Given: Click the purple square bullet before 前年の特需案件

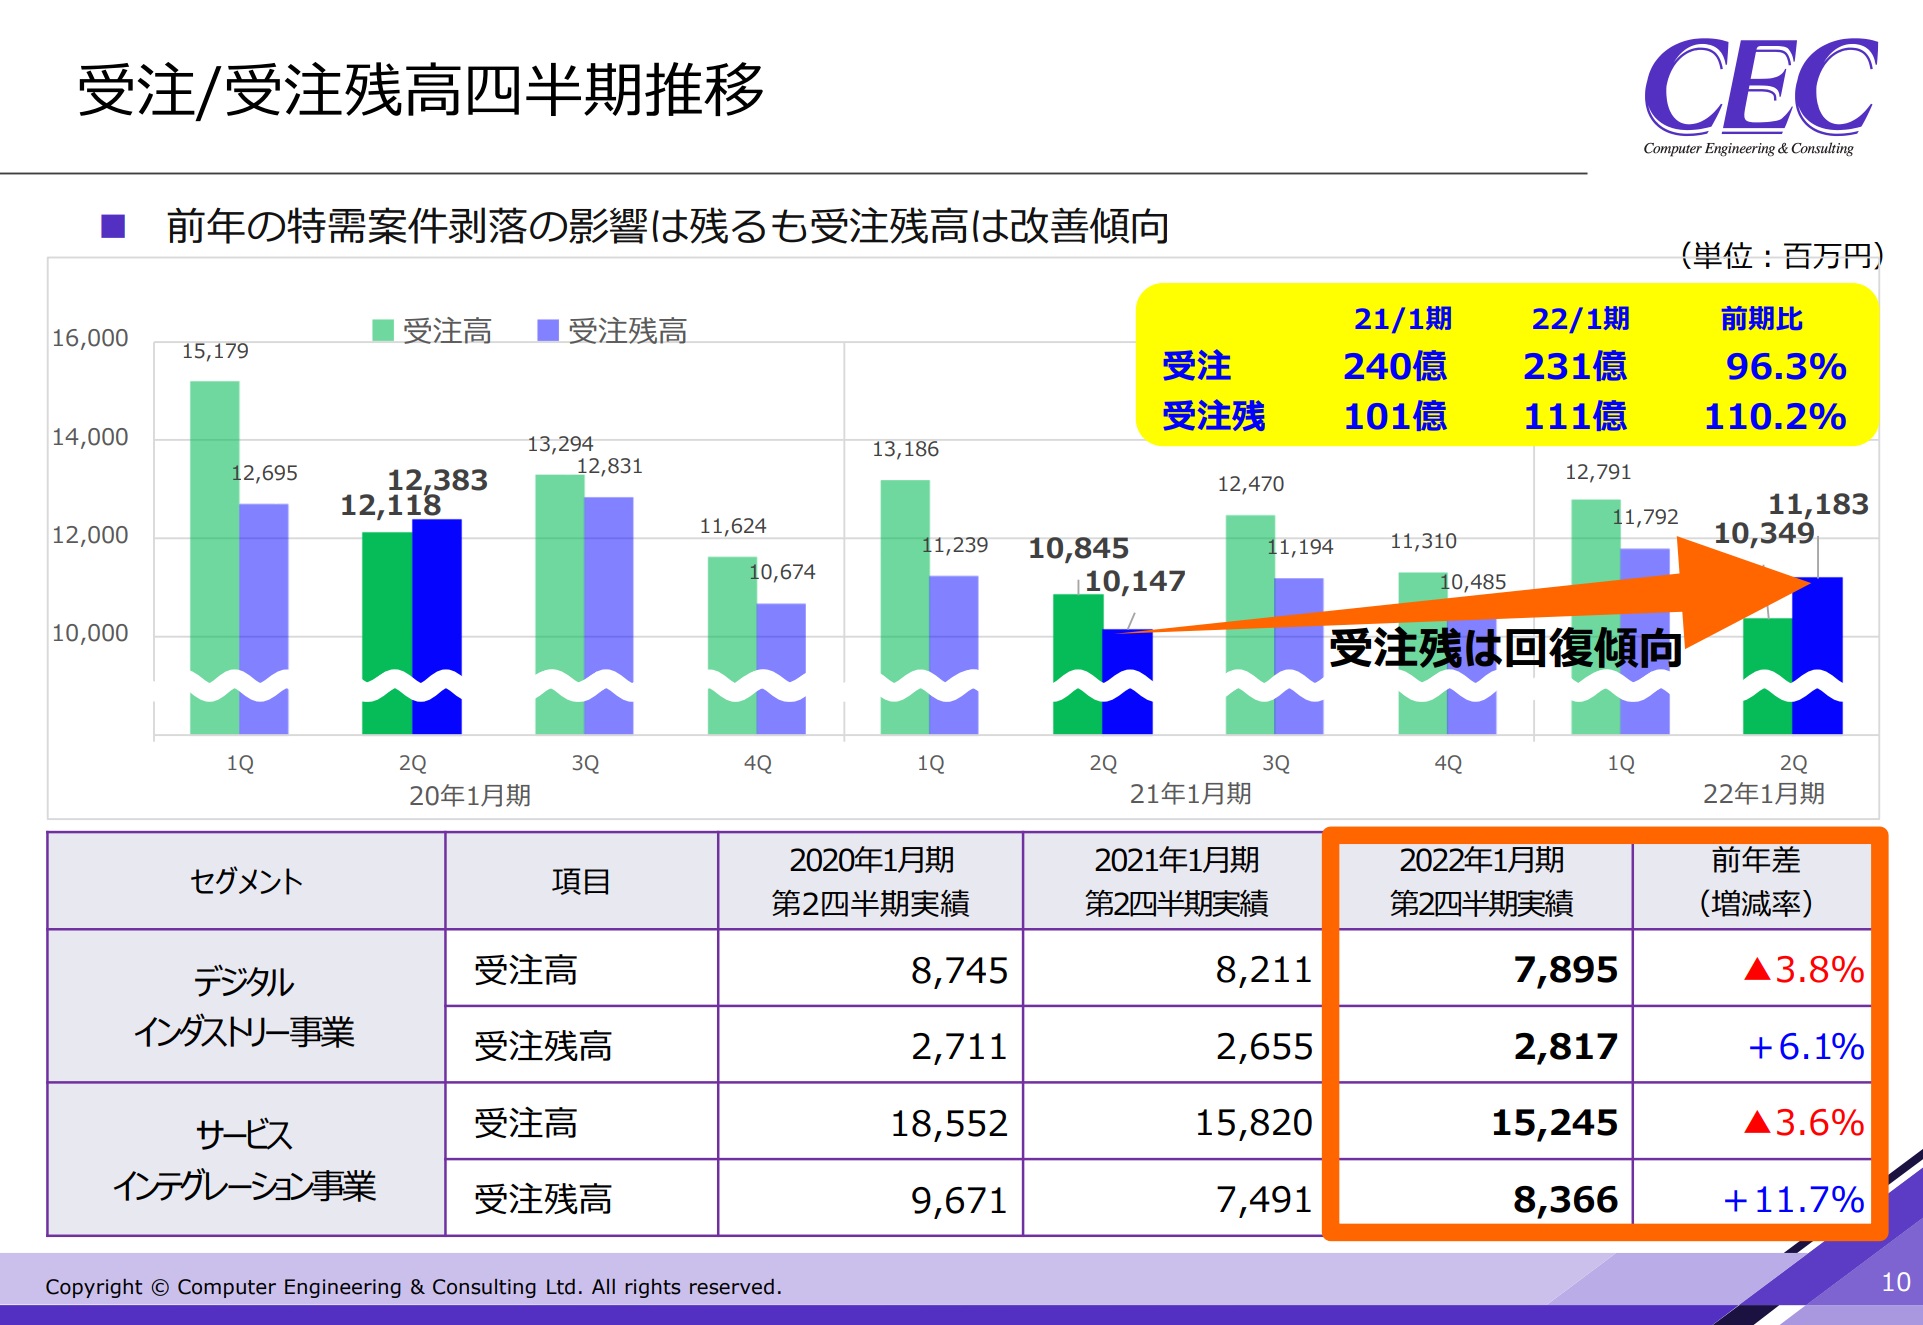Looking at the screenshot, I should (x=113, y=226).
